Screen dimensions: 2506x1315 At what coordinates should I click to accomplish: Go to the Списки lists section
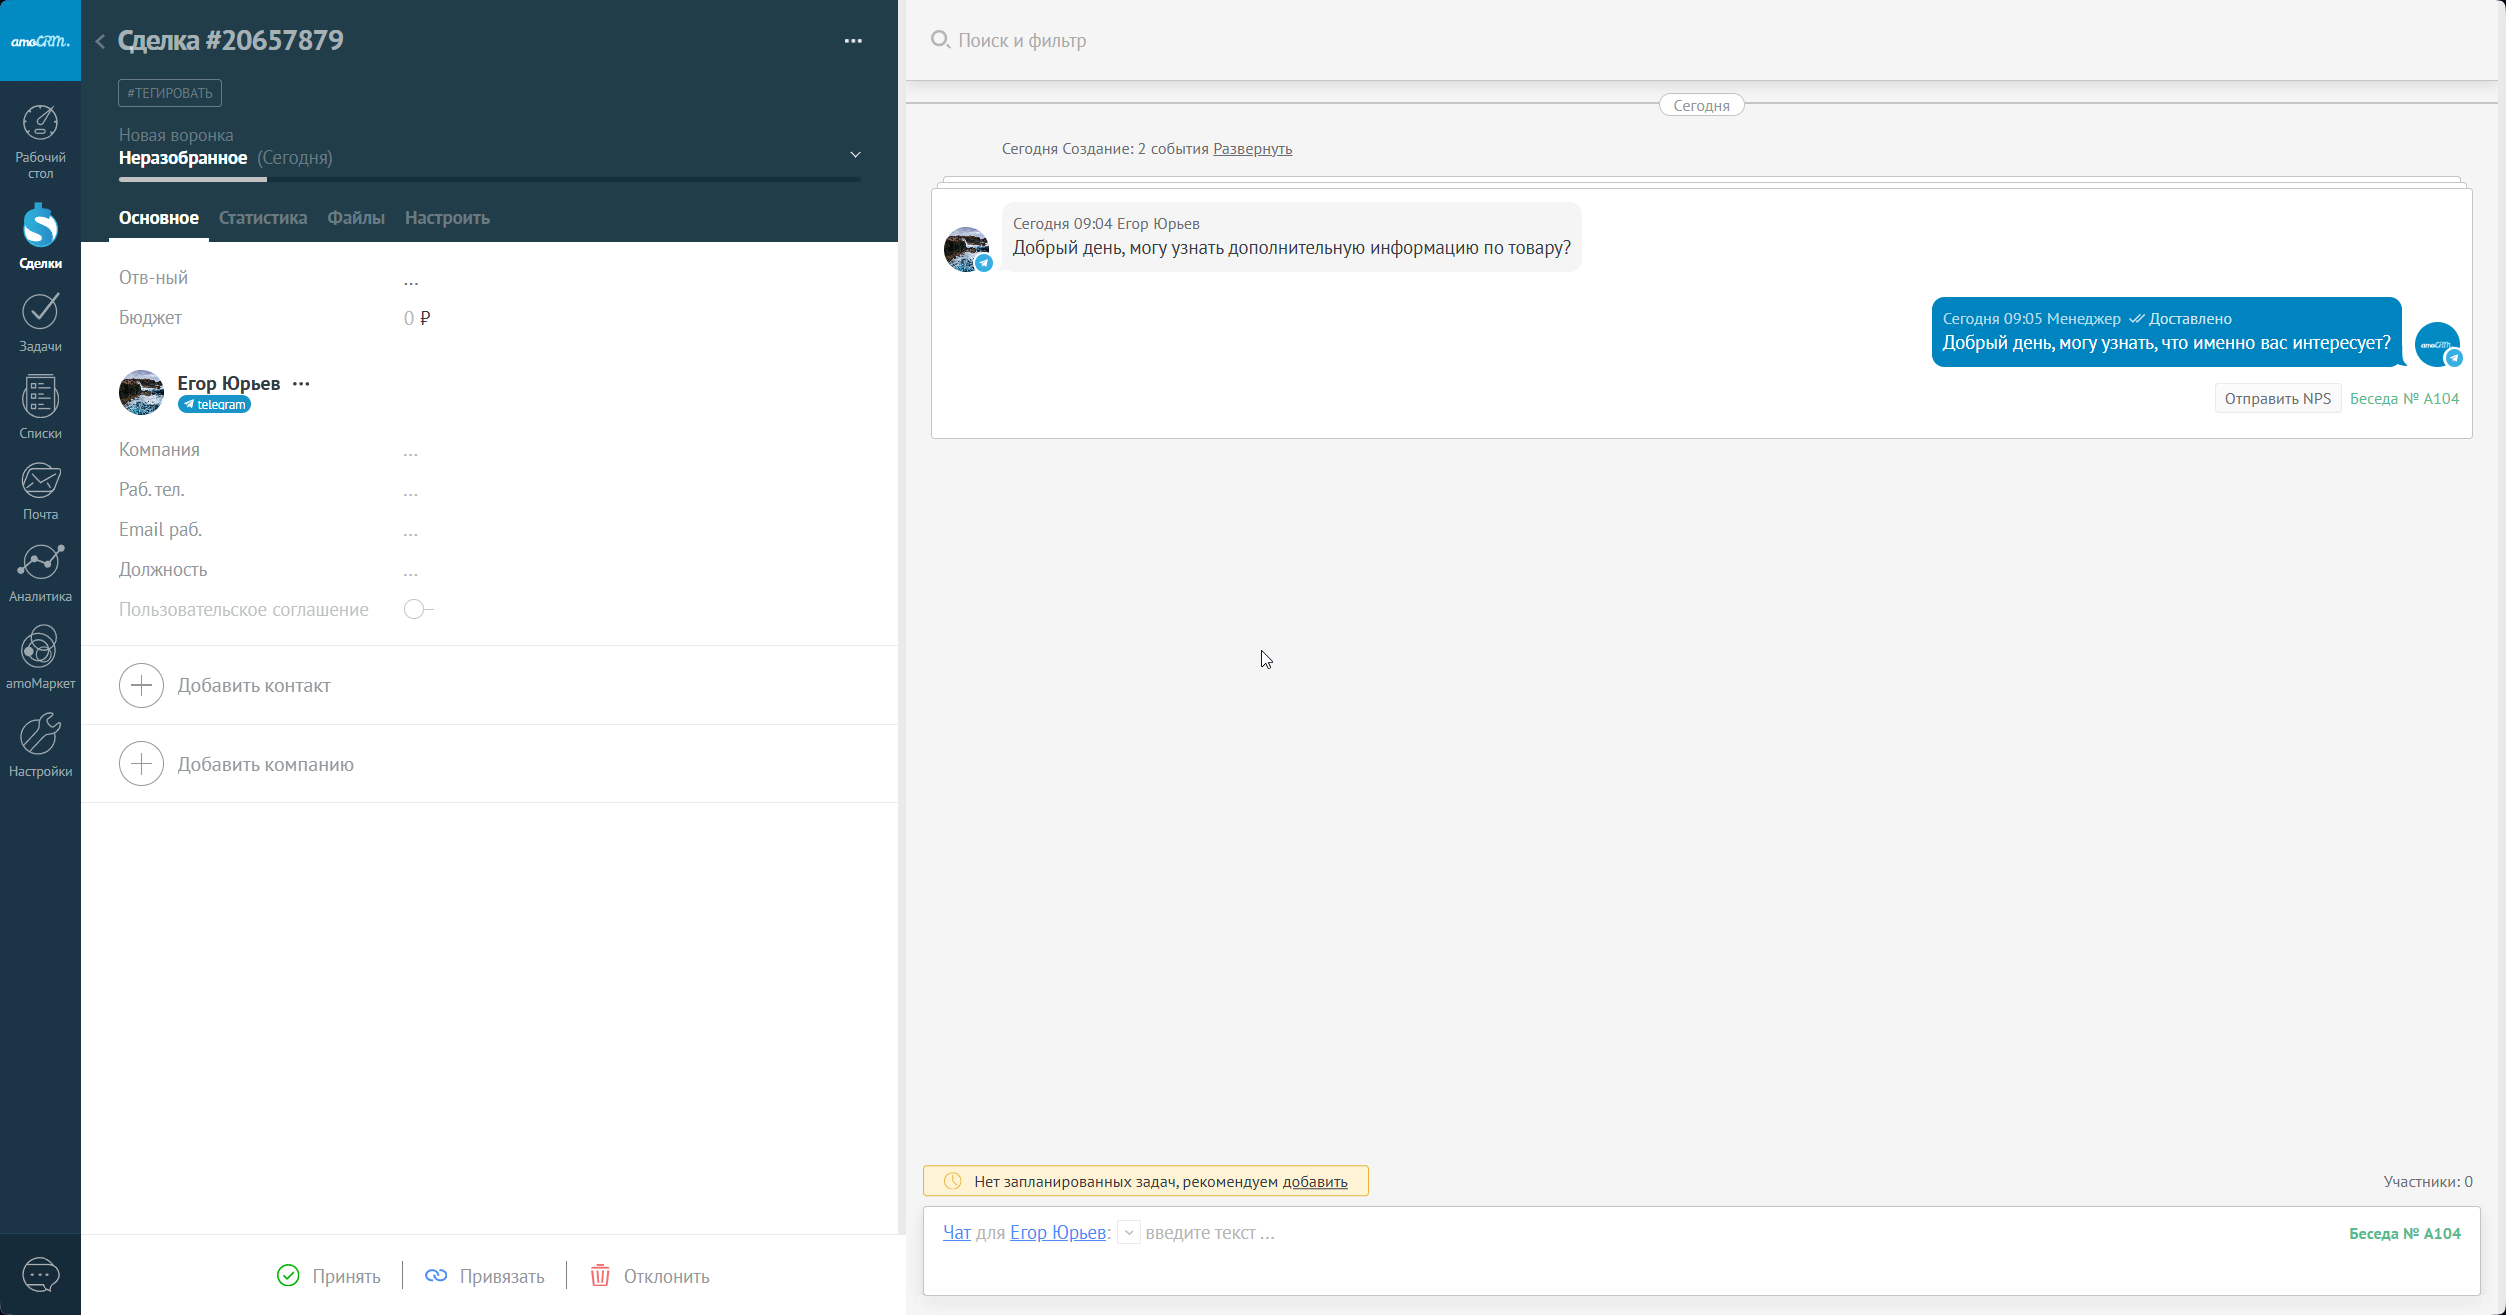(40, 407)
